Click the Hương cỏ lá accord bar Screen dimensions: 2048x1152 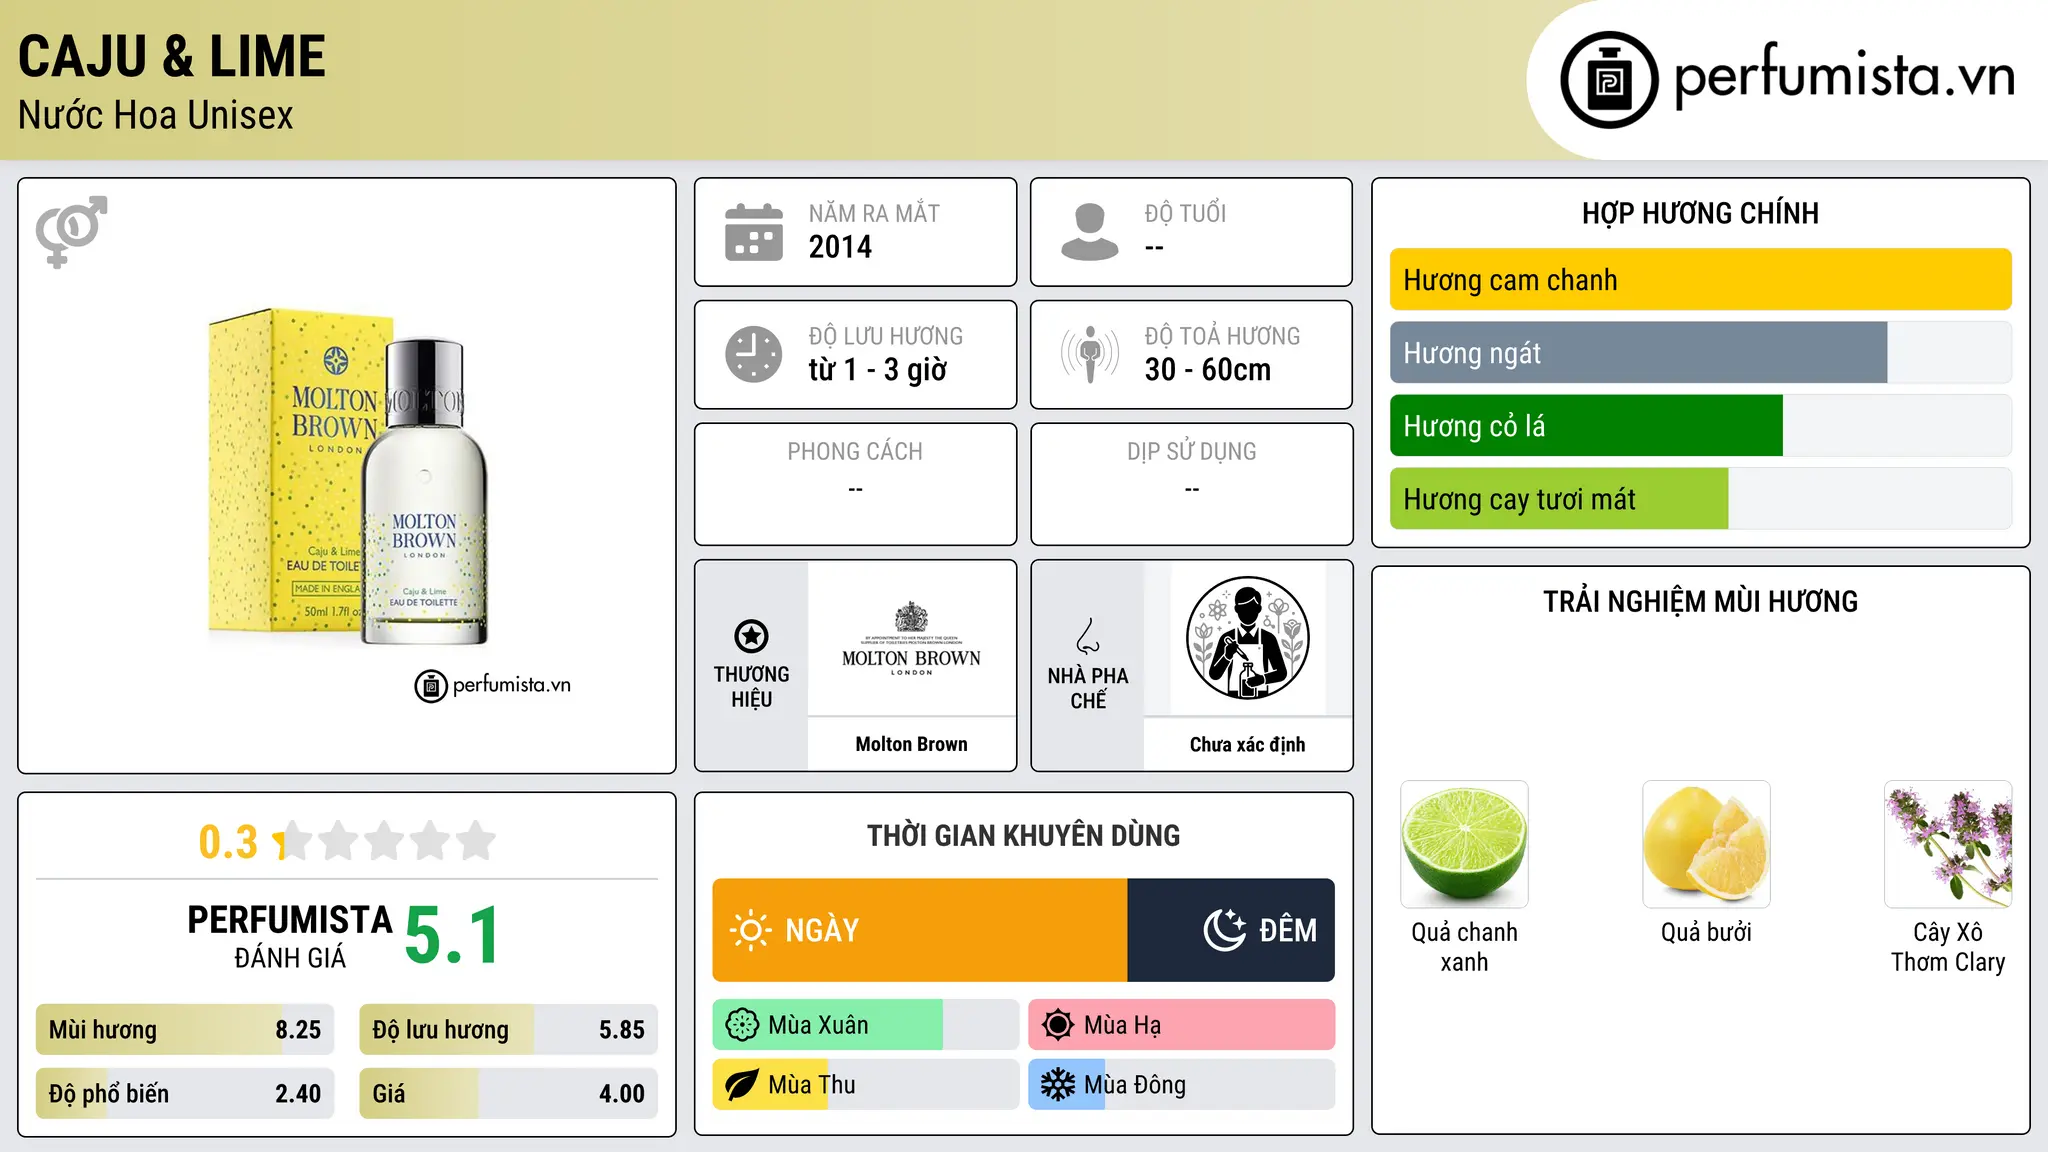pos(1700,426)
